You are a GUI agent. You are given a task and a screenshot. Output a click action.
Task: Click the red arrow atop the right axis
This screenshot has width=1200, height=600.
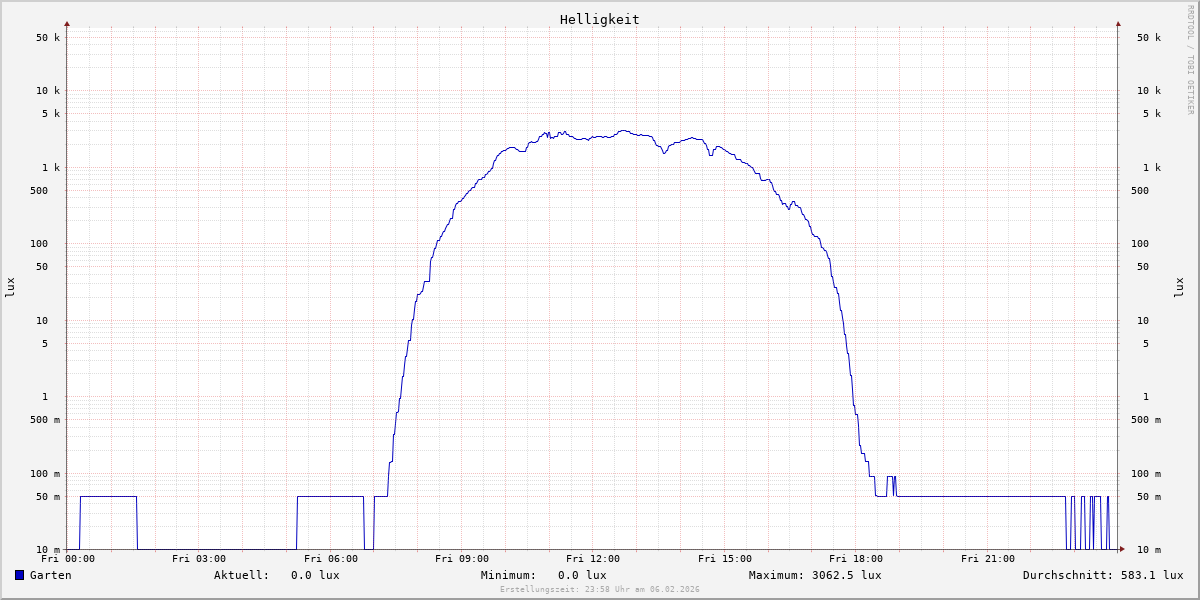pos(1118,23)
